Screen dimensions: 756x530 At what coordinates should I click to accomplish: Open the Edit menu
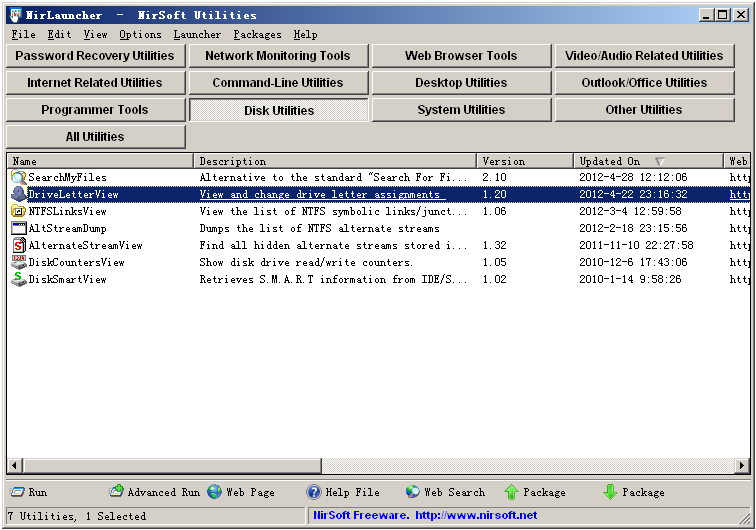coord(59,35)
